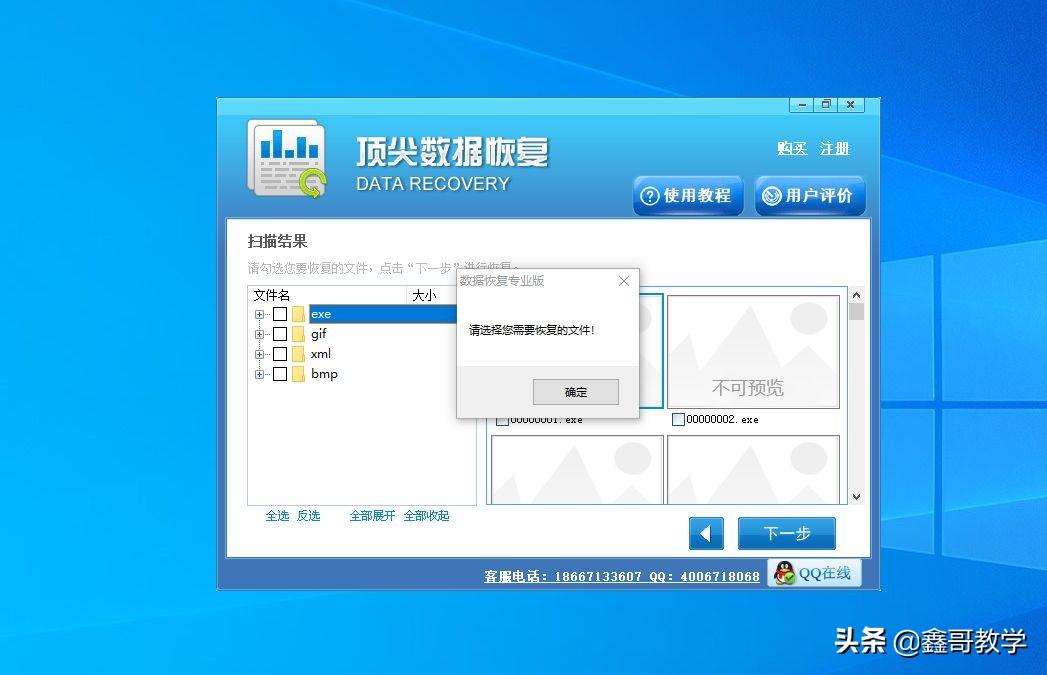Click the customer service phone and QQ link

622,576
